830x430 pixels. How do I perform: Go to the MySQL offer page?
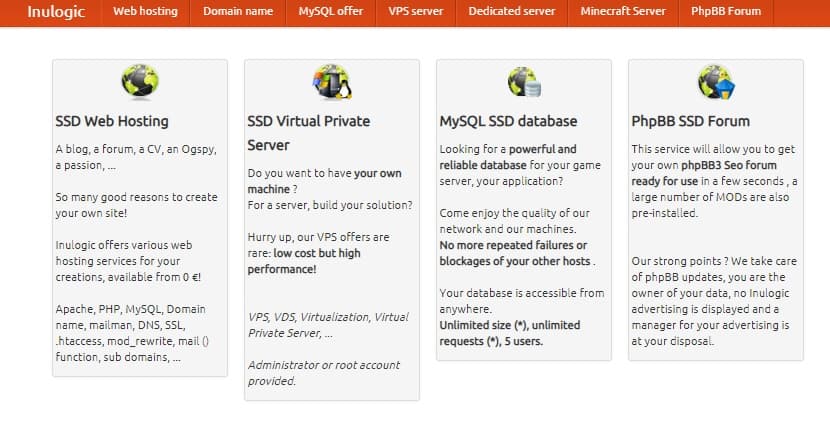331,11
